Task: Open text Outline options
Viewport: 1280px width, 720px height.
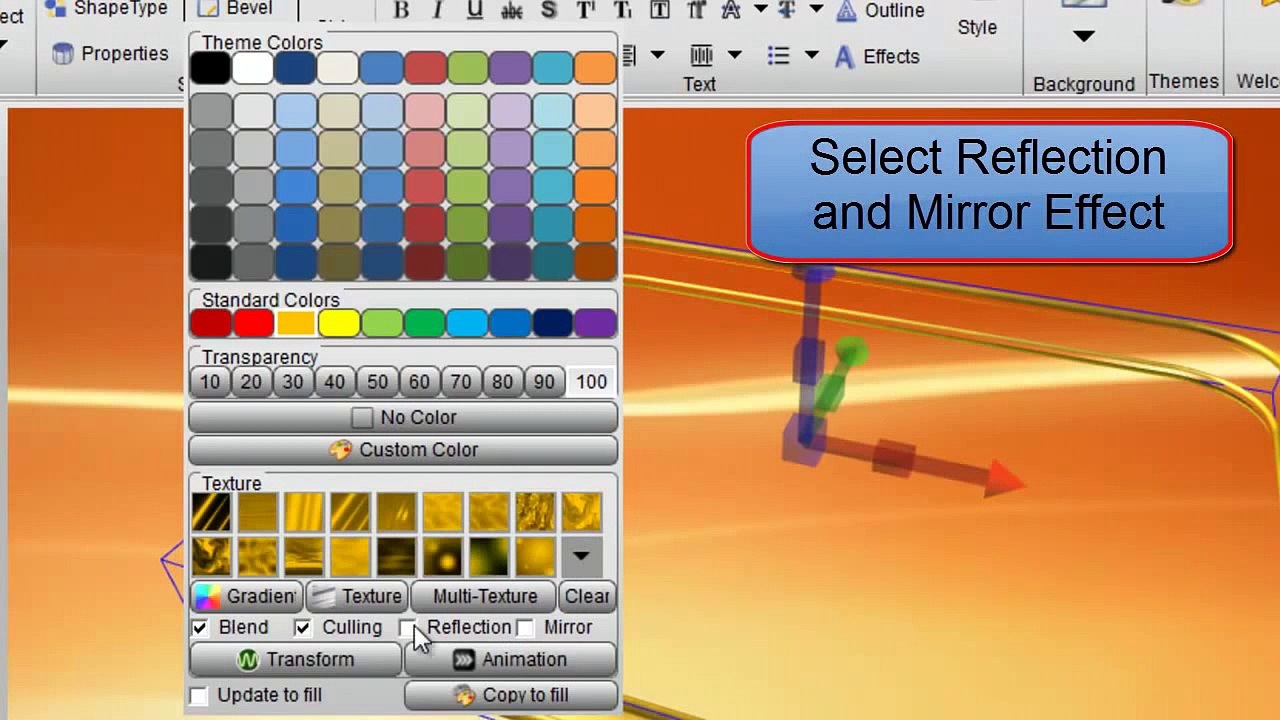Action: point(880,11)
